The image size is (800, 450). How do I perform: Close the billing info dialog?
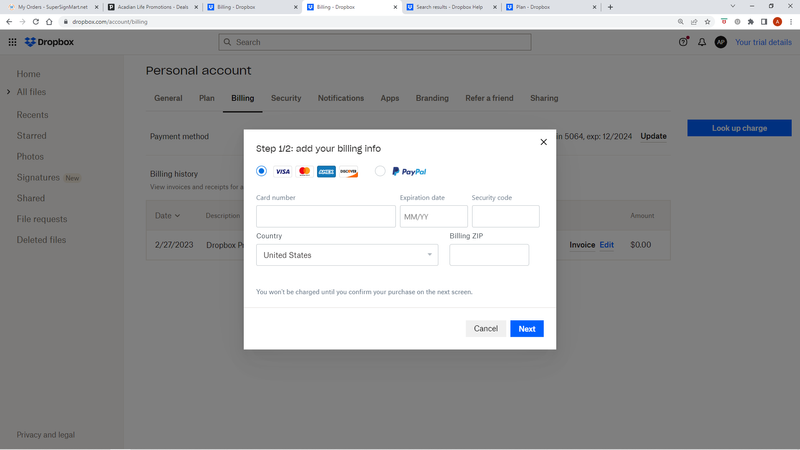point(543,142)
